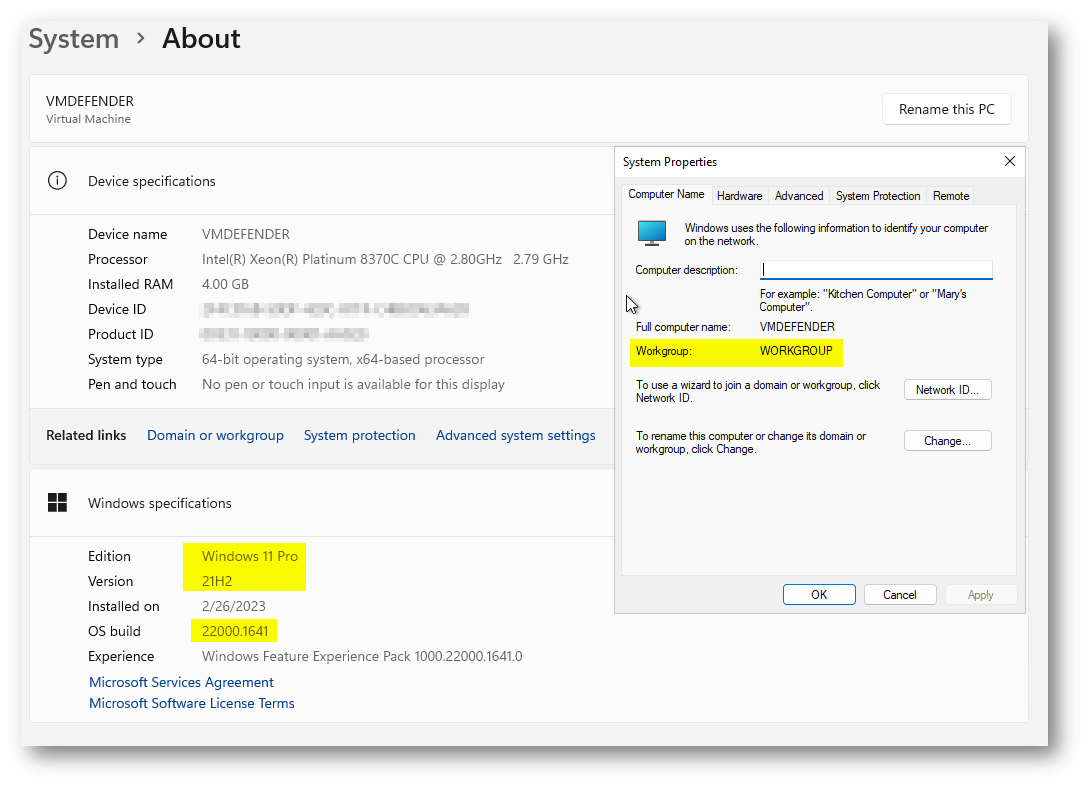Image resolution: width=1090 pixels, height=788 pixels.
Task: Click the Rename this PC button
Action: pyautogui.click(x=946, y=109)
